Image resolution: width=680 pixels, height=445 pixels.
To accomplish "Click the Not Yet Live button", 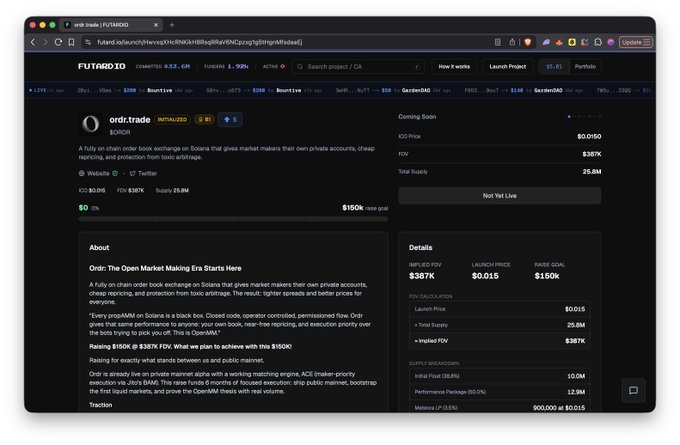I will pos(500,196).
